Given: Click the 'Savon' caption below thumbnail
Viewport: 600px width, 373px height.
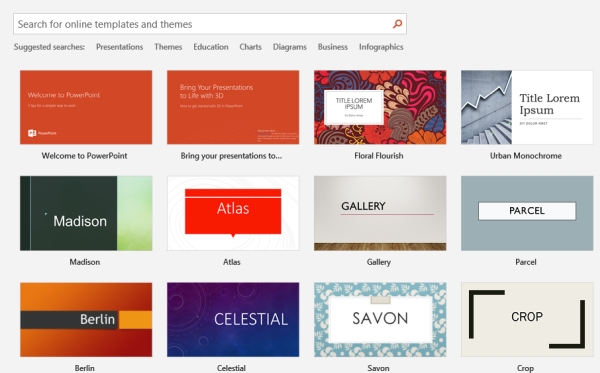Looking at the screenshot, I should [378, 368].
